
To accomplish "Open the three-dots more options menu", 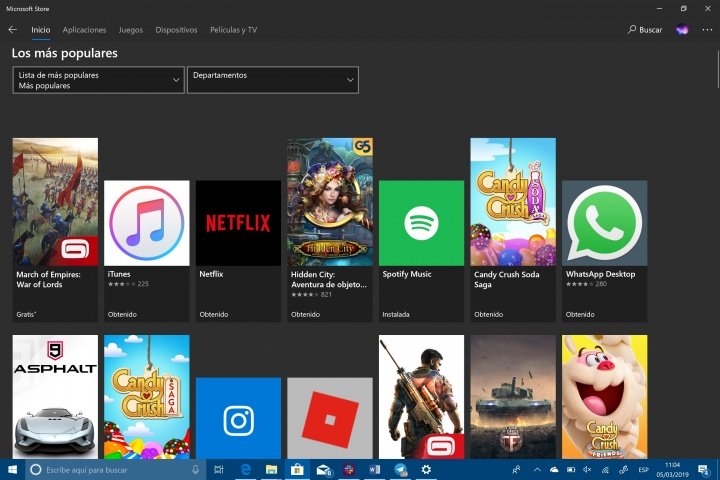I will pyautogui.click(x=706, y=30).
